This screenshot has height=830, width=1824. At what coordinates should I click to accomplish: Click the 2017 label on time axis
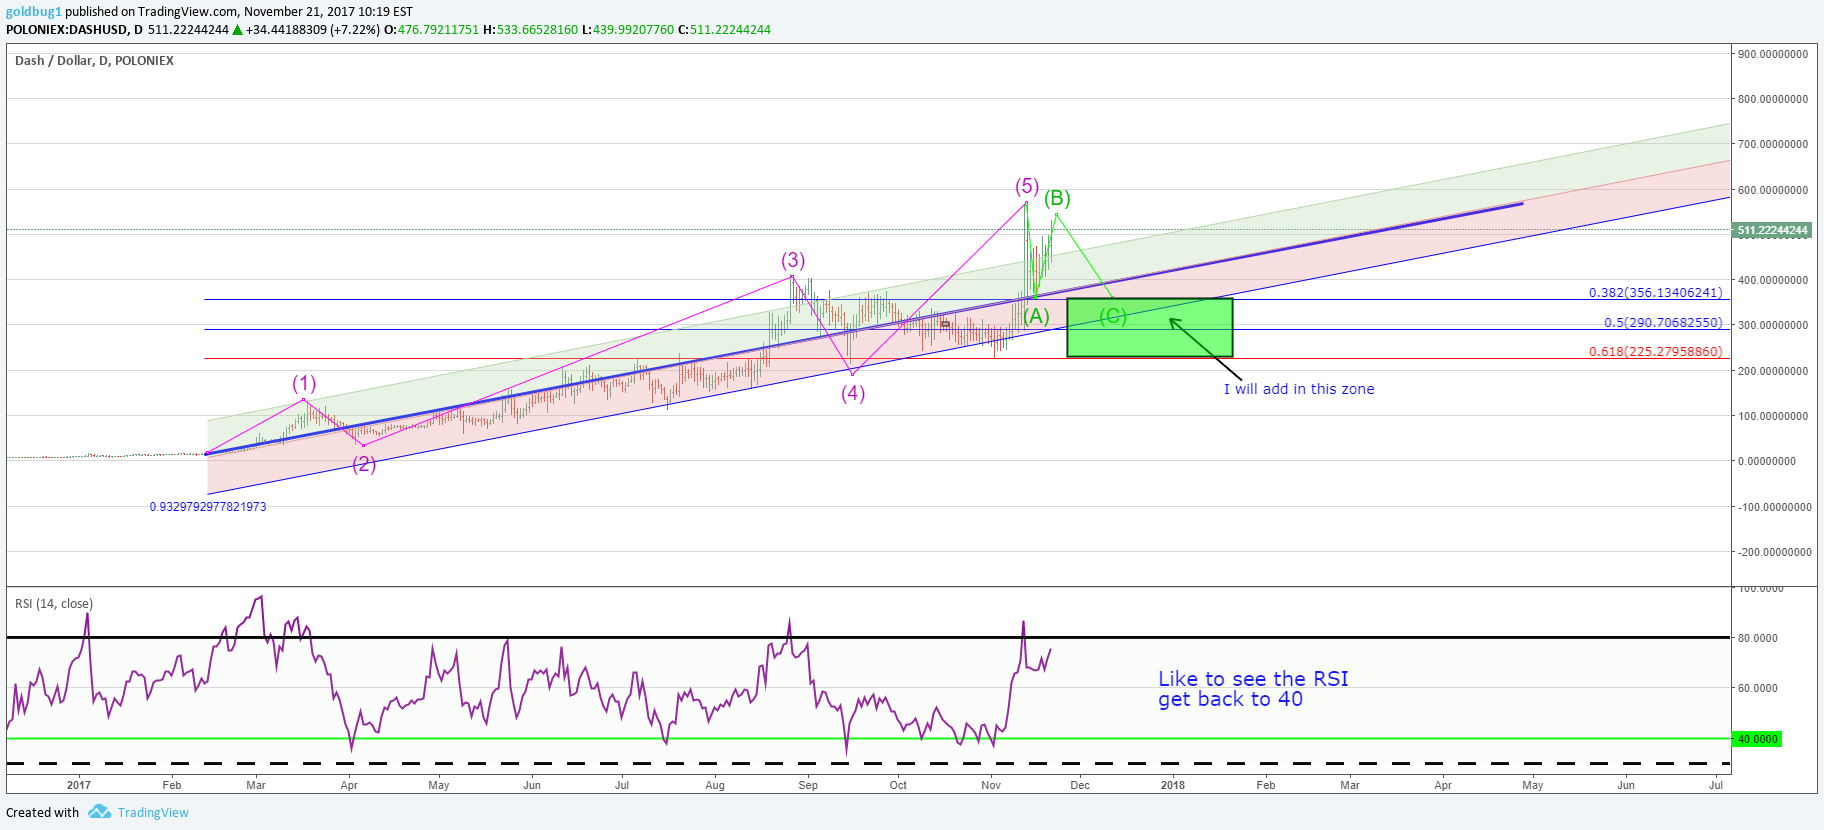[78, 785]
